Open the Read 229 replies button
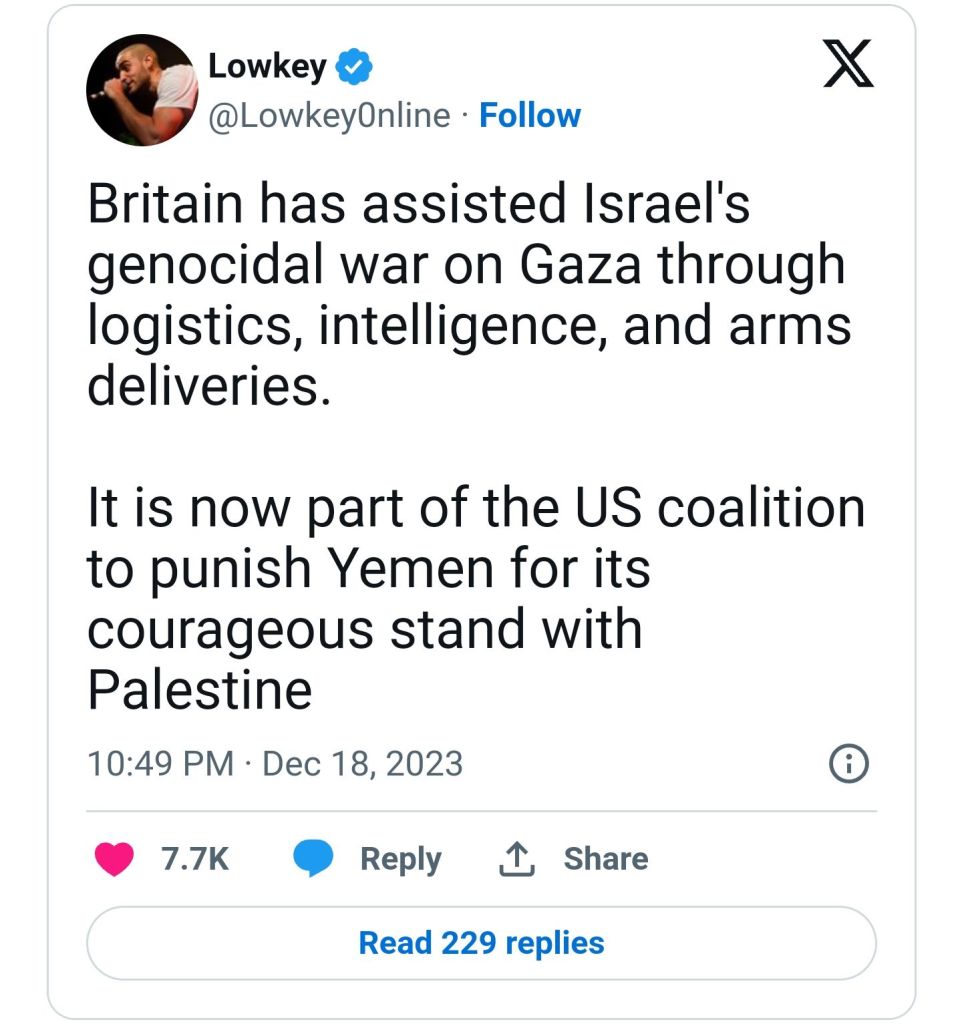The width and height of the screenshot is (962, 1024). tap(481, 942)
